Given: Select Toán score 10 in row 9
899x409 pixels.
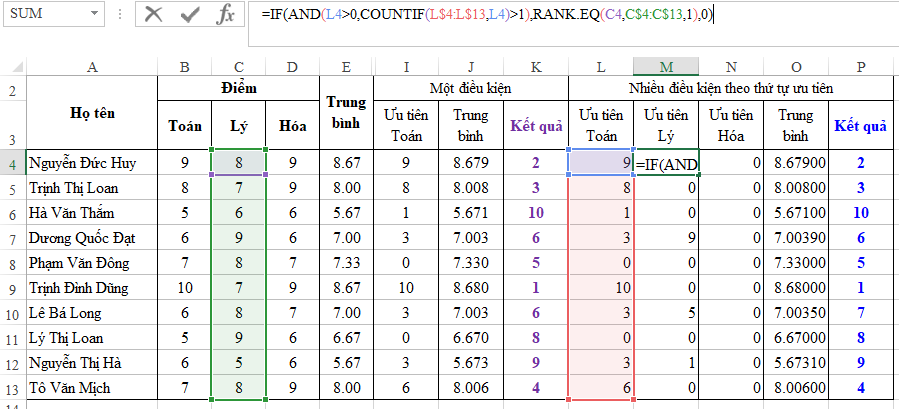Looking at the screenshot, I should point(184,288).
